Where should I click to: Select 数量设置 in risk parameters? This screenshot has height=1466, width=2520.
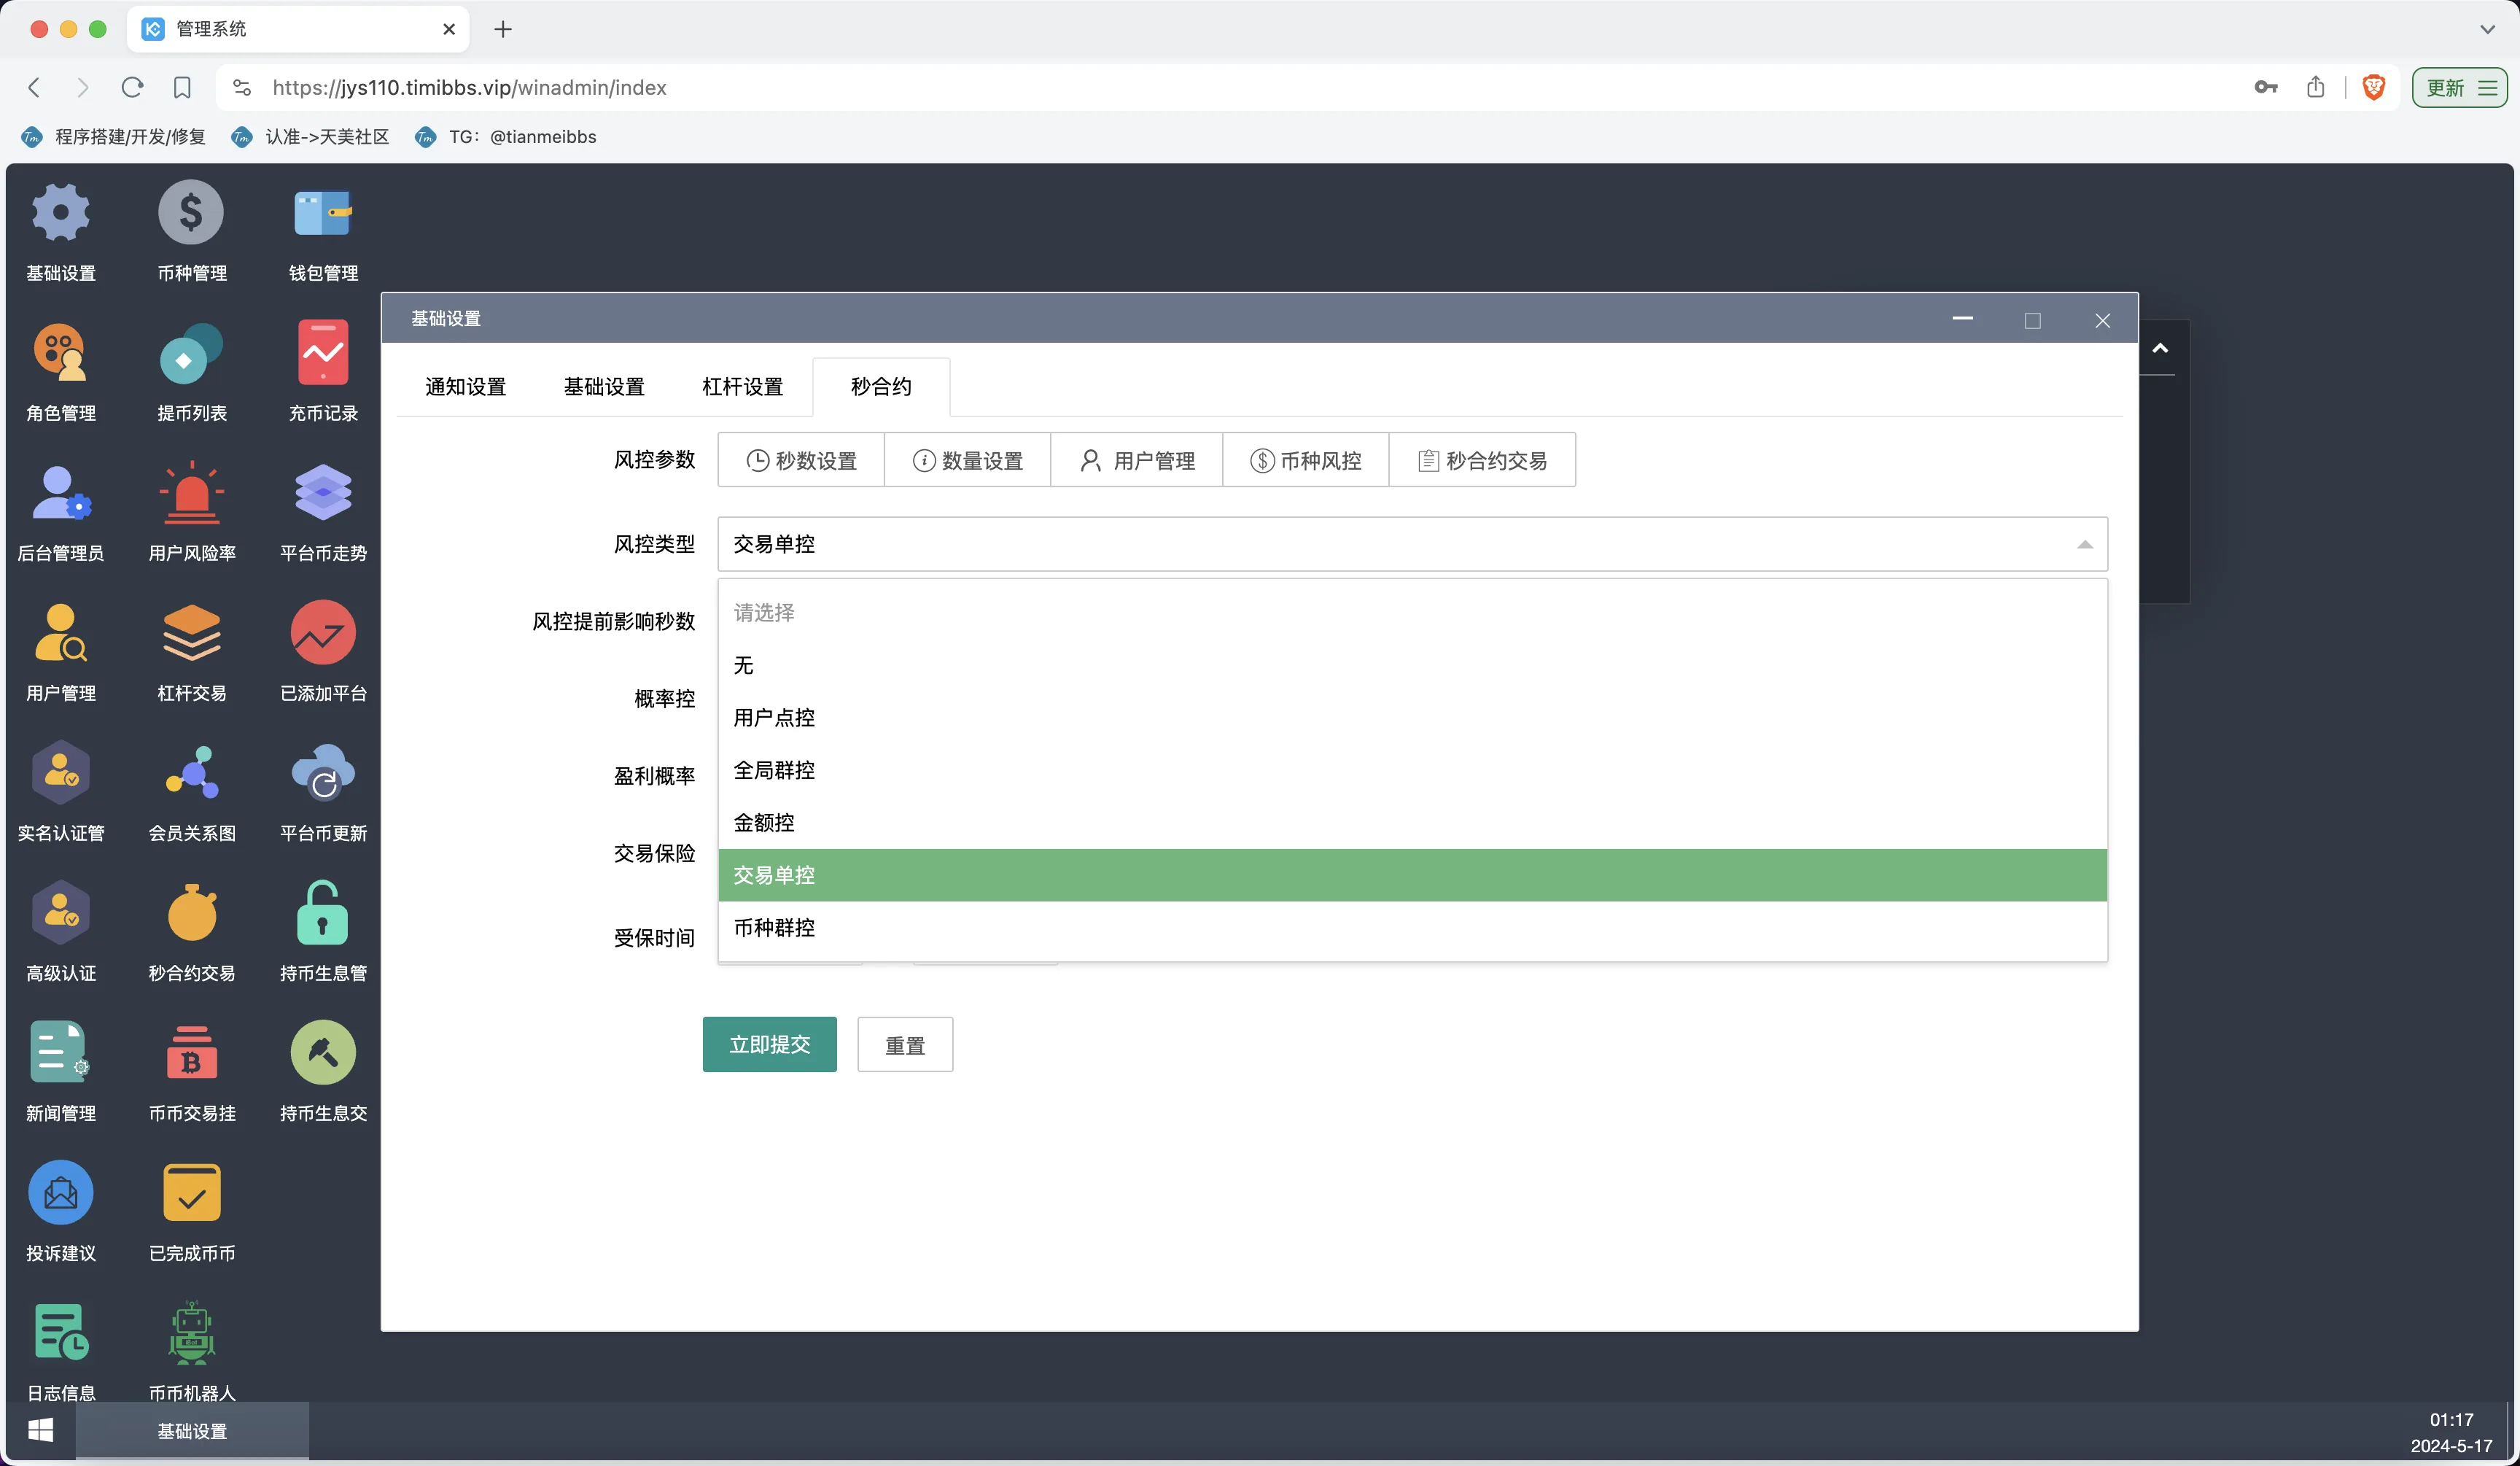click(967, 460)
